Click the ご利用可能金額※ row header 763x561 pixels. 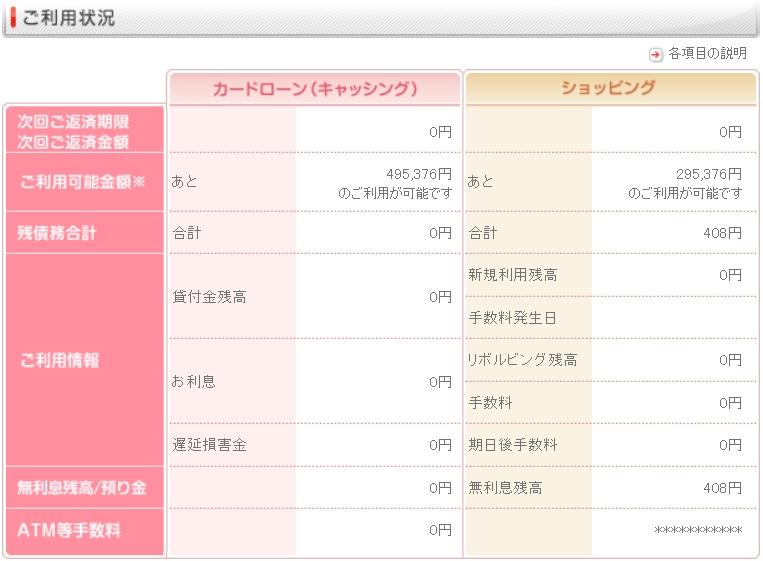tap(84, 181)
